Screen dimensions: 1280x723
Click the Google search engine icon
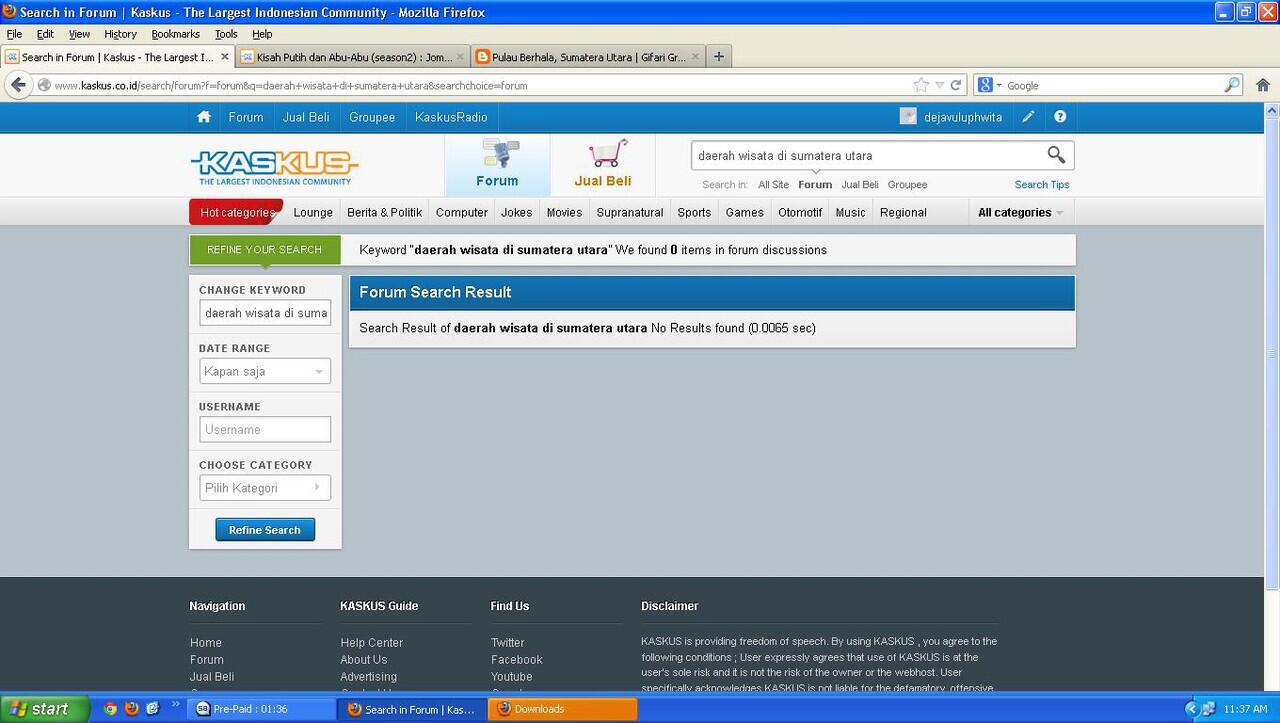coord(985,85)
